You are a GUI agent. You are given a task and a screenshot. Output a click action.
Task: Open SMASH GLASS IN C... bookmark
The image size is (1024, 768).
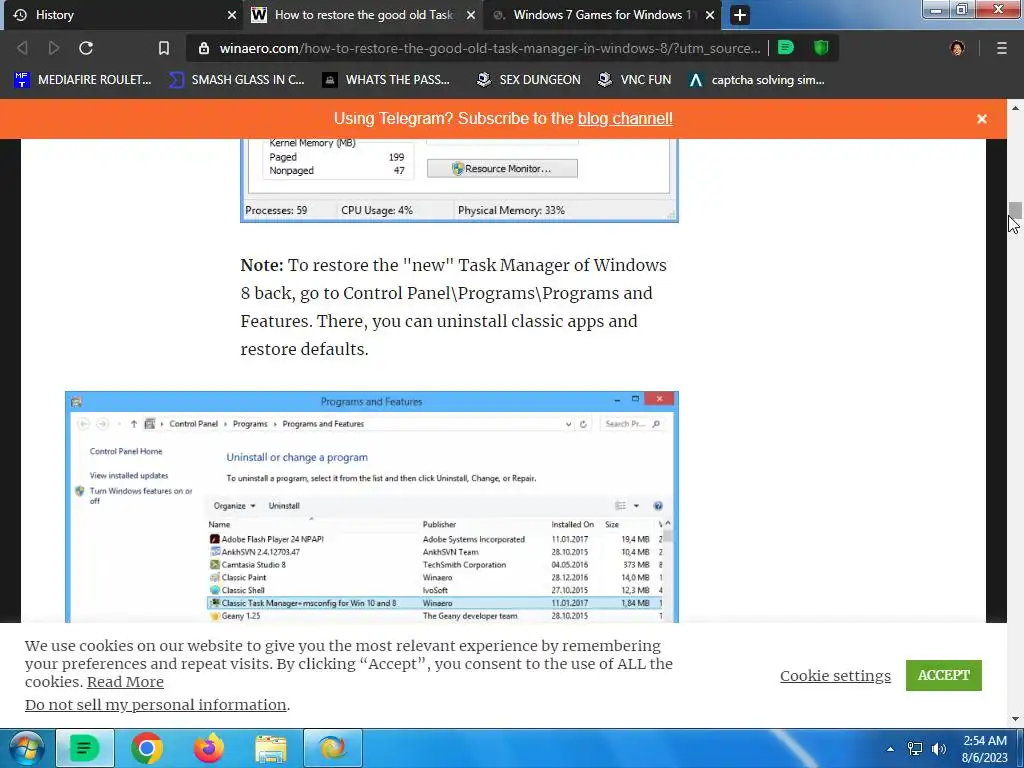click(x=237, y=80)
